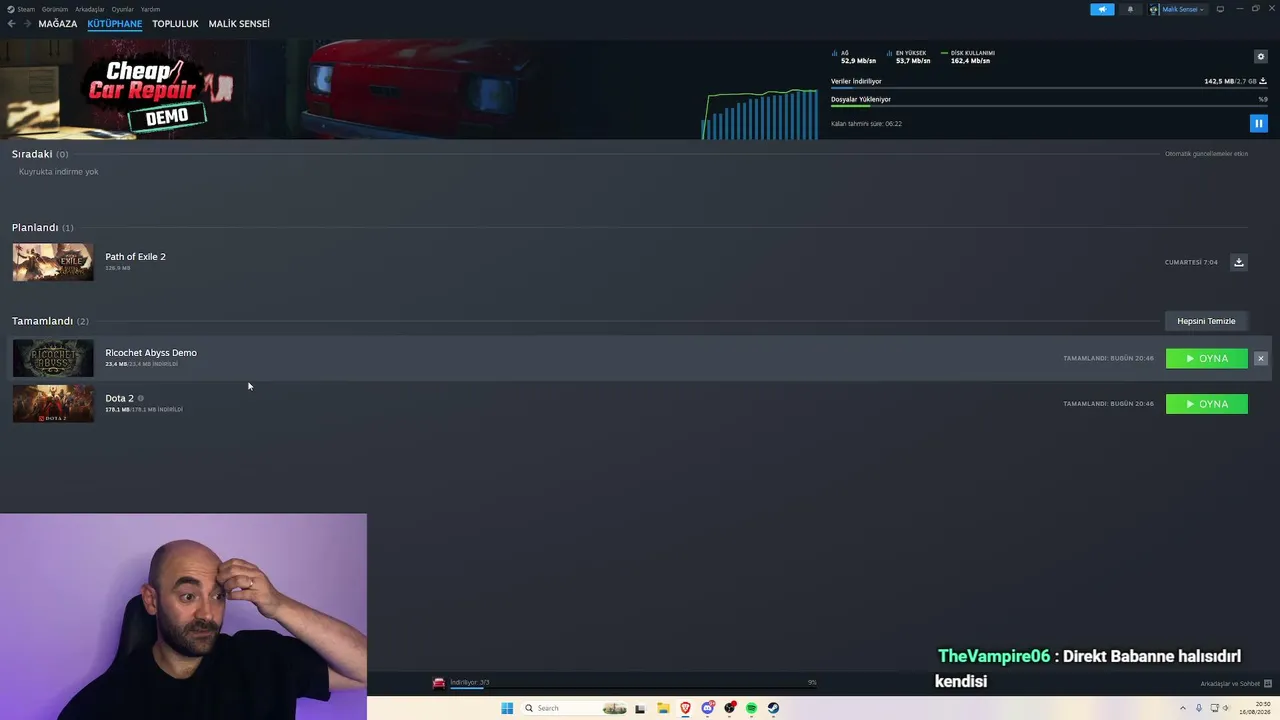Remove Ricochet Abyss Demo from completed list
Image resolution: width=1280 pixels, height=720 pixels.
pyautogui.click(x=1260, y=358)
